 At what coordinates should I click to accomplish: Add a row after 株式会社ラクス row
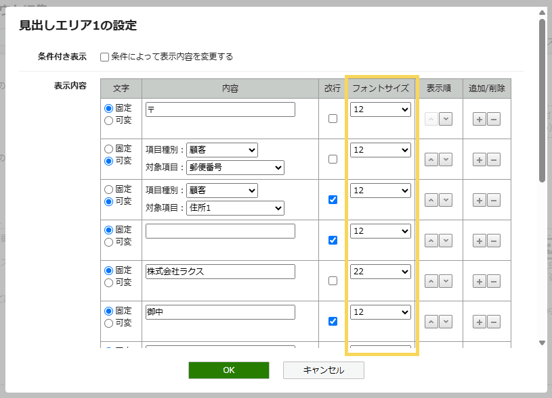479,281
